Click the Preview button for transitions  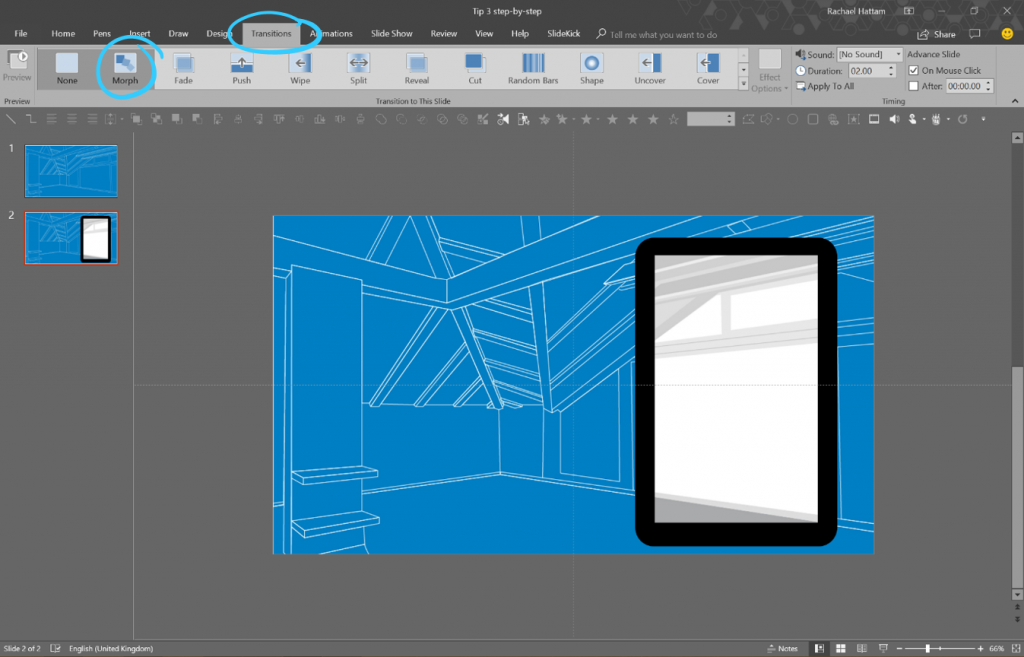click(18, 68)
